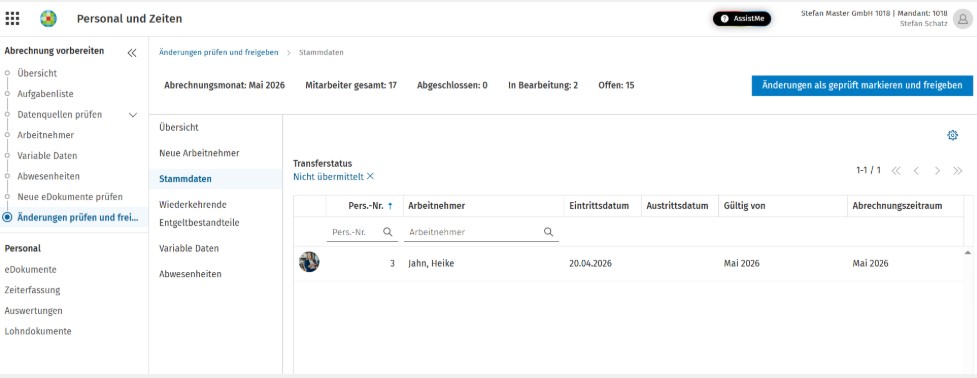Expand the Datenquellen prüfen chevron

point(133,115)
